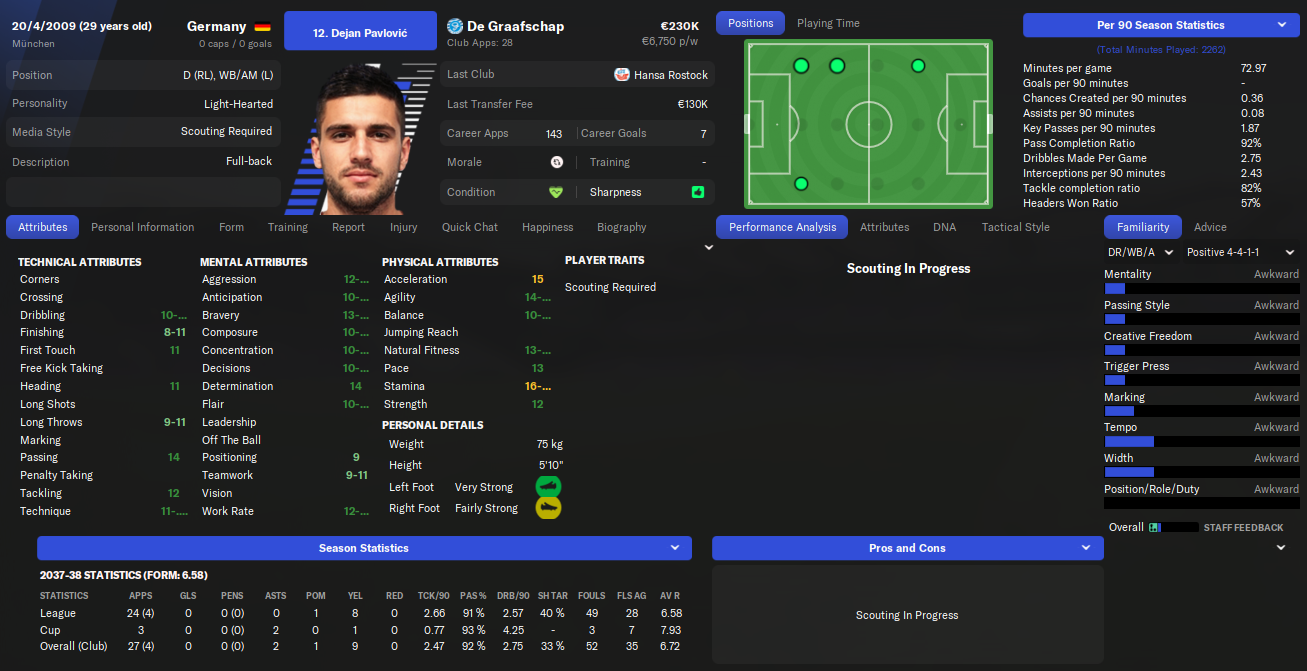This screenshot has width=1307, height=671.
Task: Click the Tempo familiarity progress bar
Action: [x=1202, y=441]
